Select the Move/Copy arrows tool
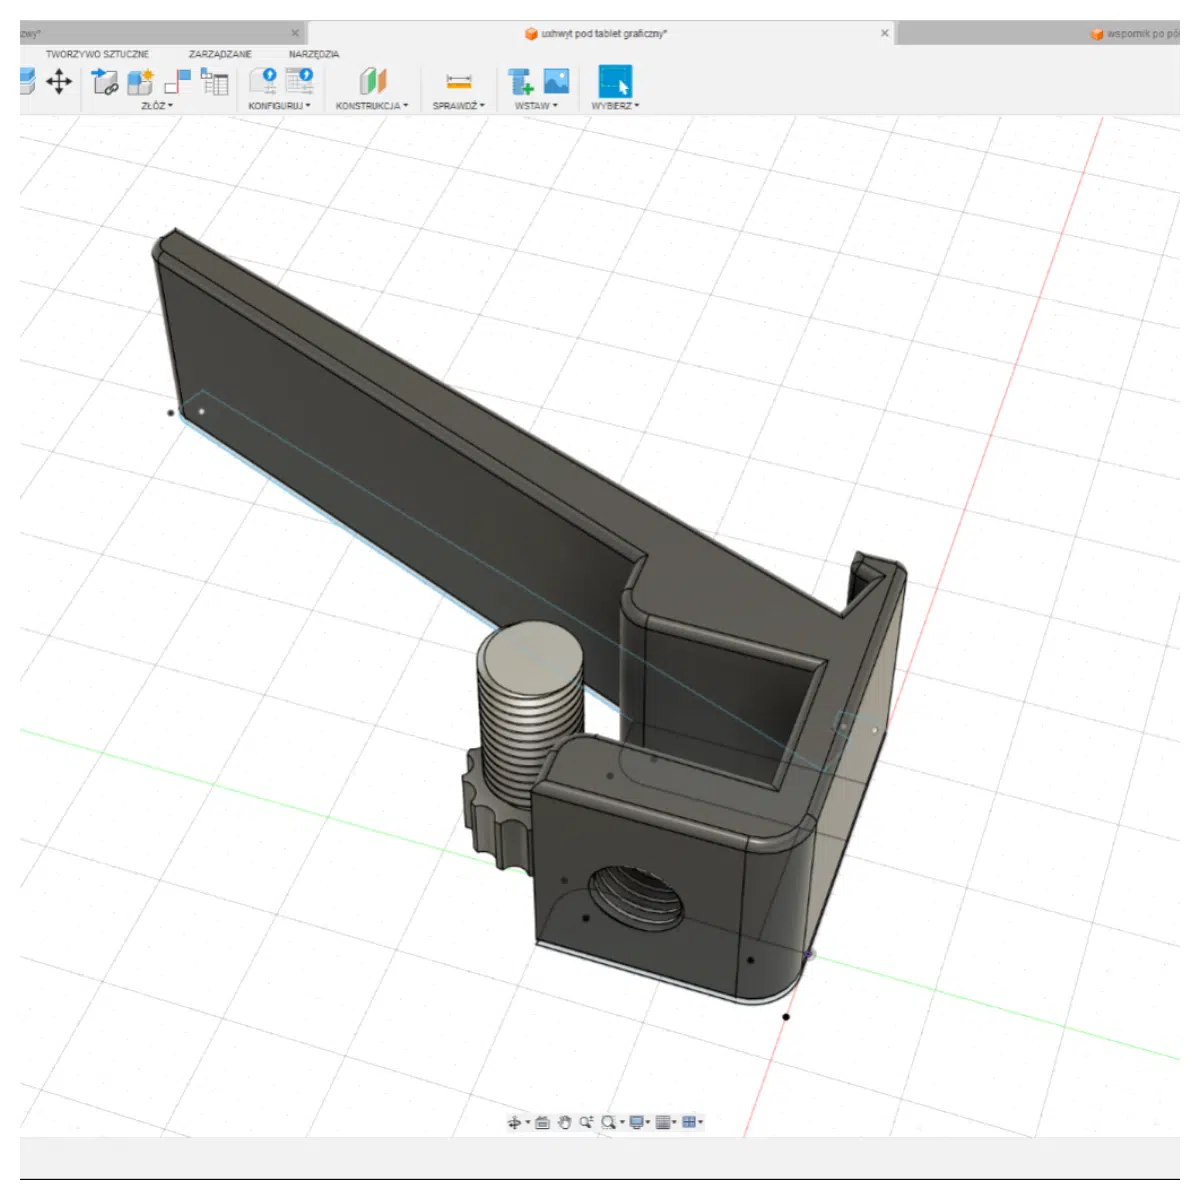This screenshot has height=1200, width=1200. click(59, 81)
